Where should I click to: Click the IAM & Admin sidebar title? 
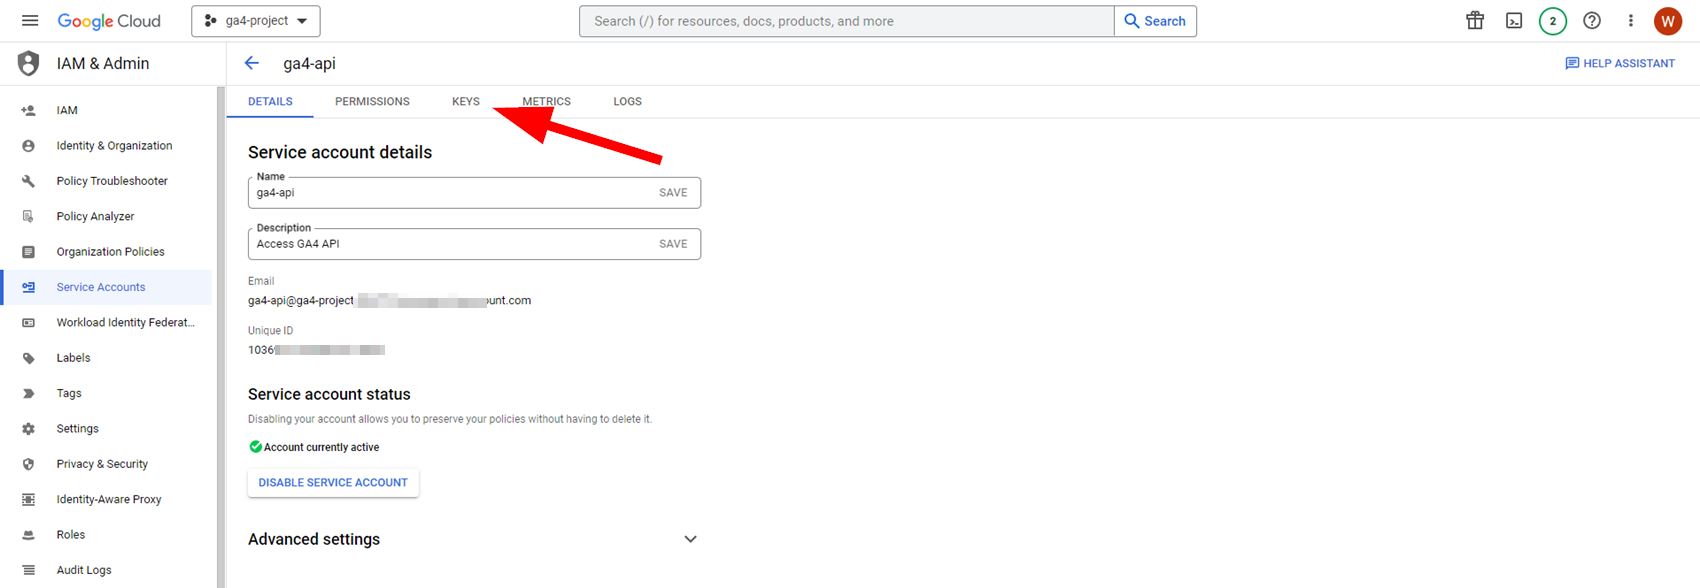coord(103,63)
